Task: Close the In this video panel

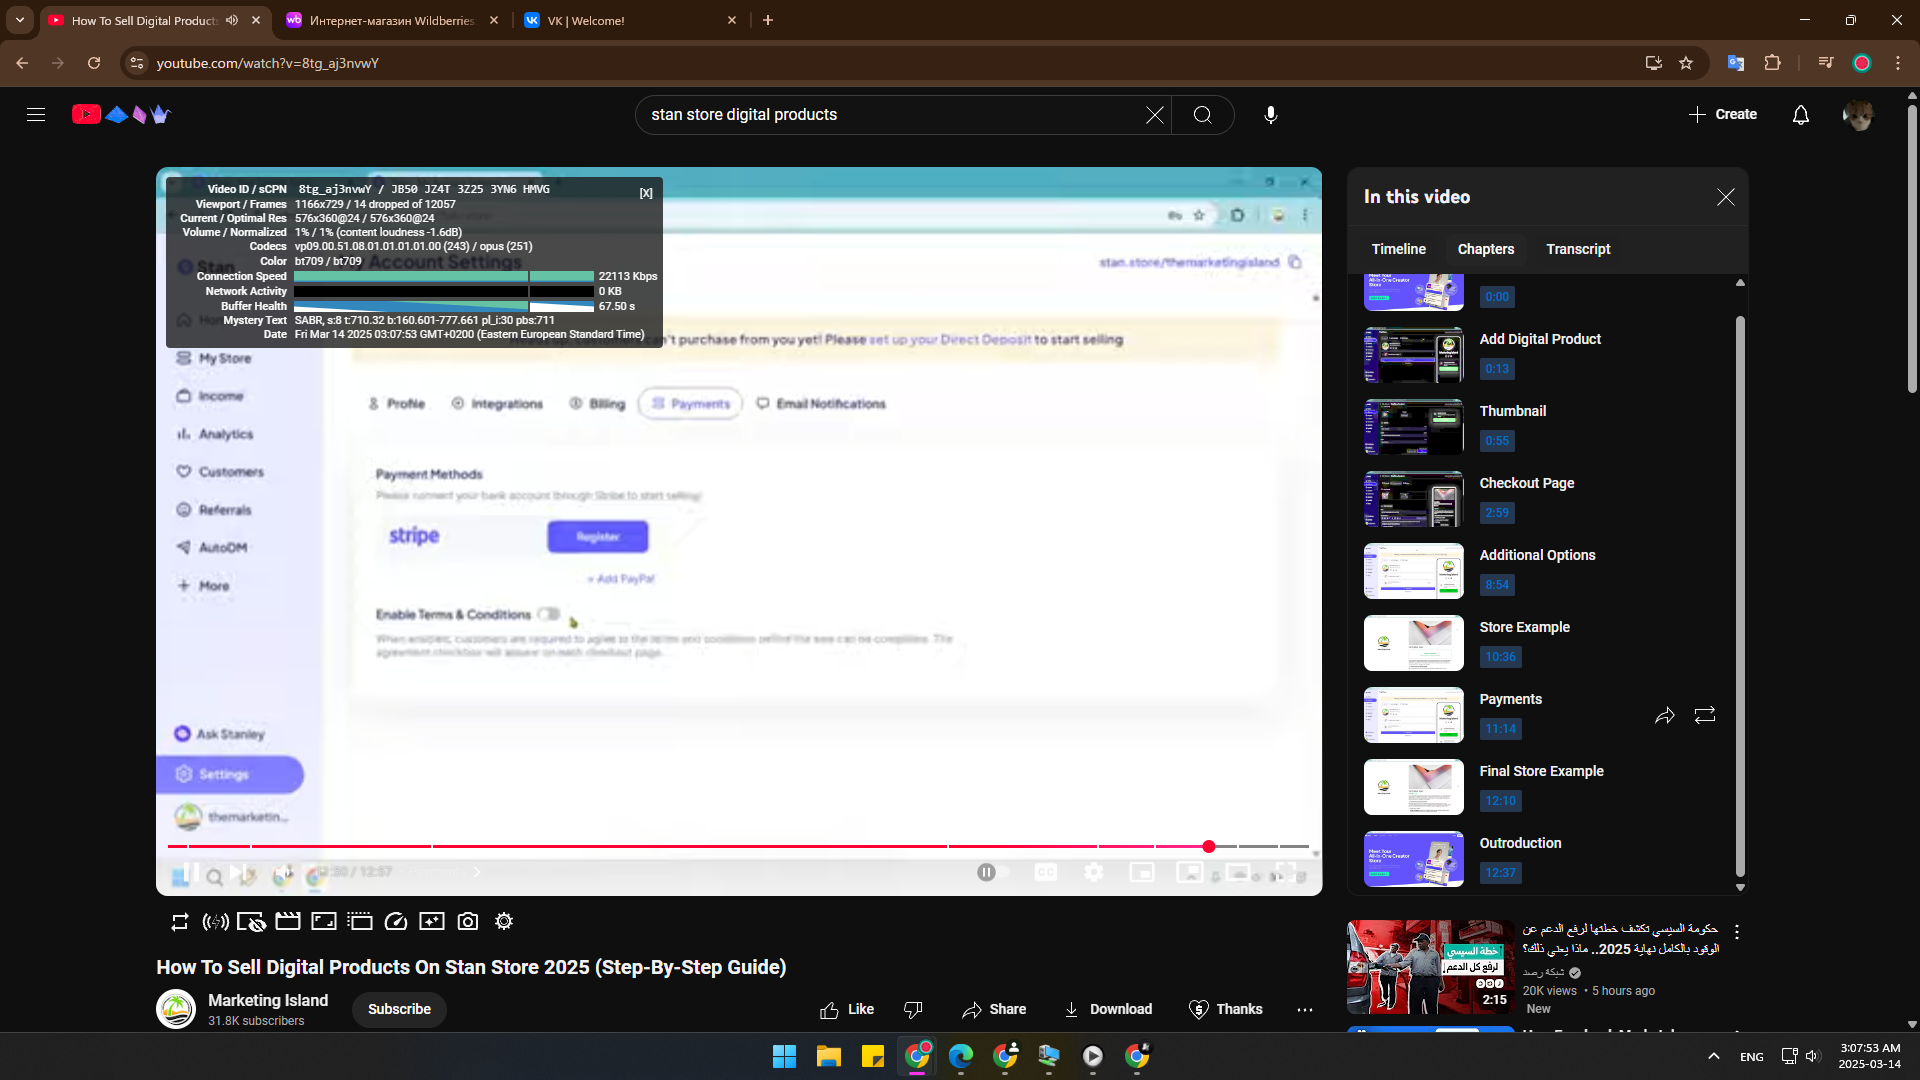Action: [1726, 197]
